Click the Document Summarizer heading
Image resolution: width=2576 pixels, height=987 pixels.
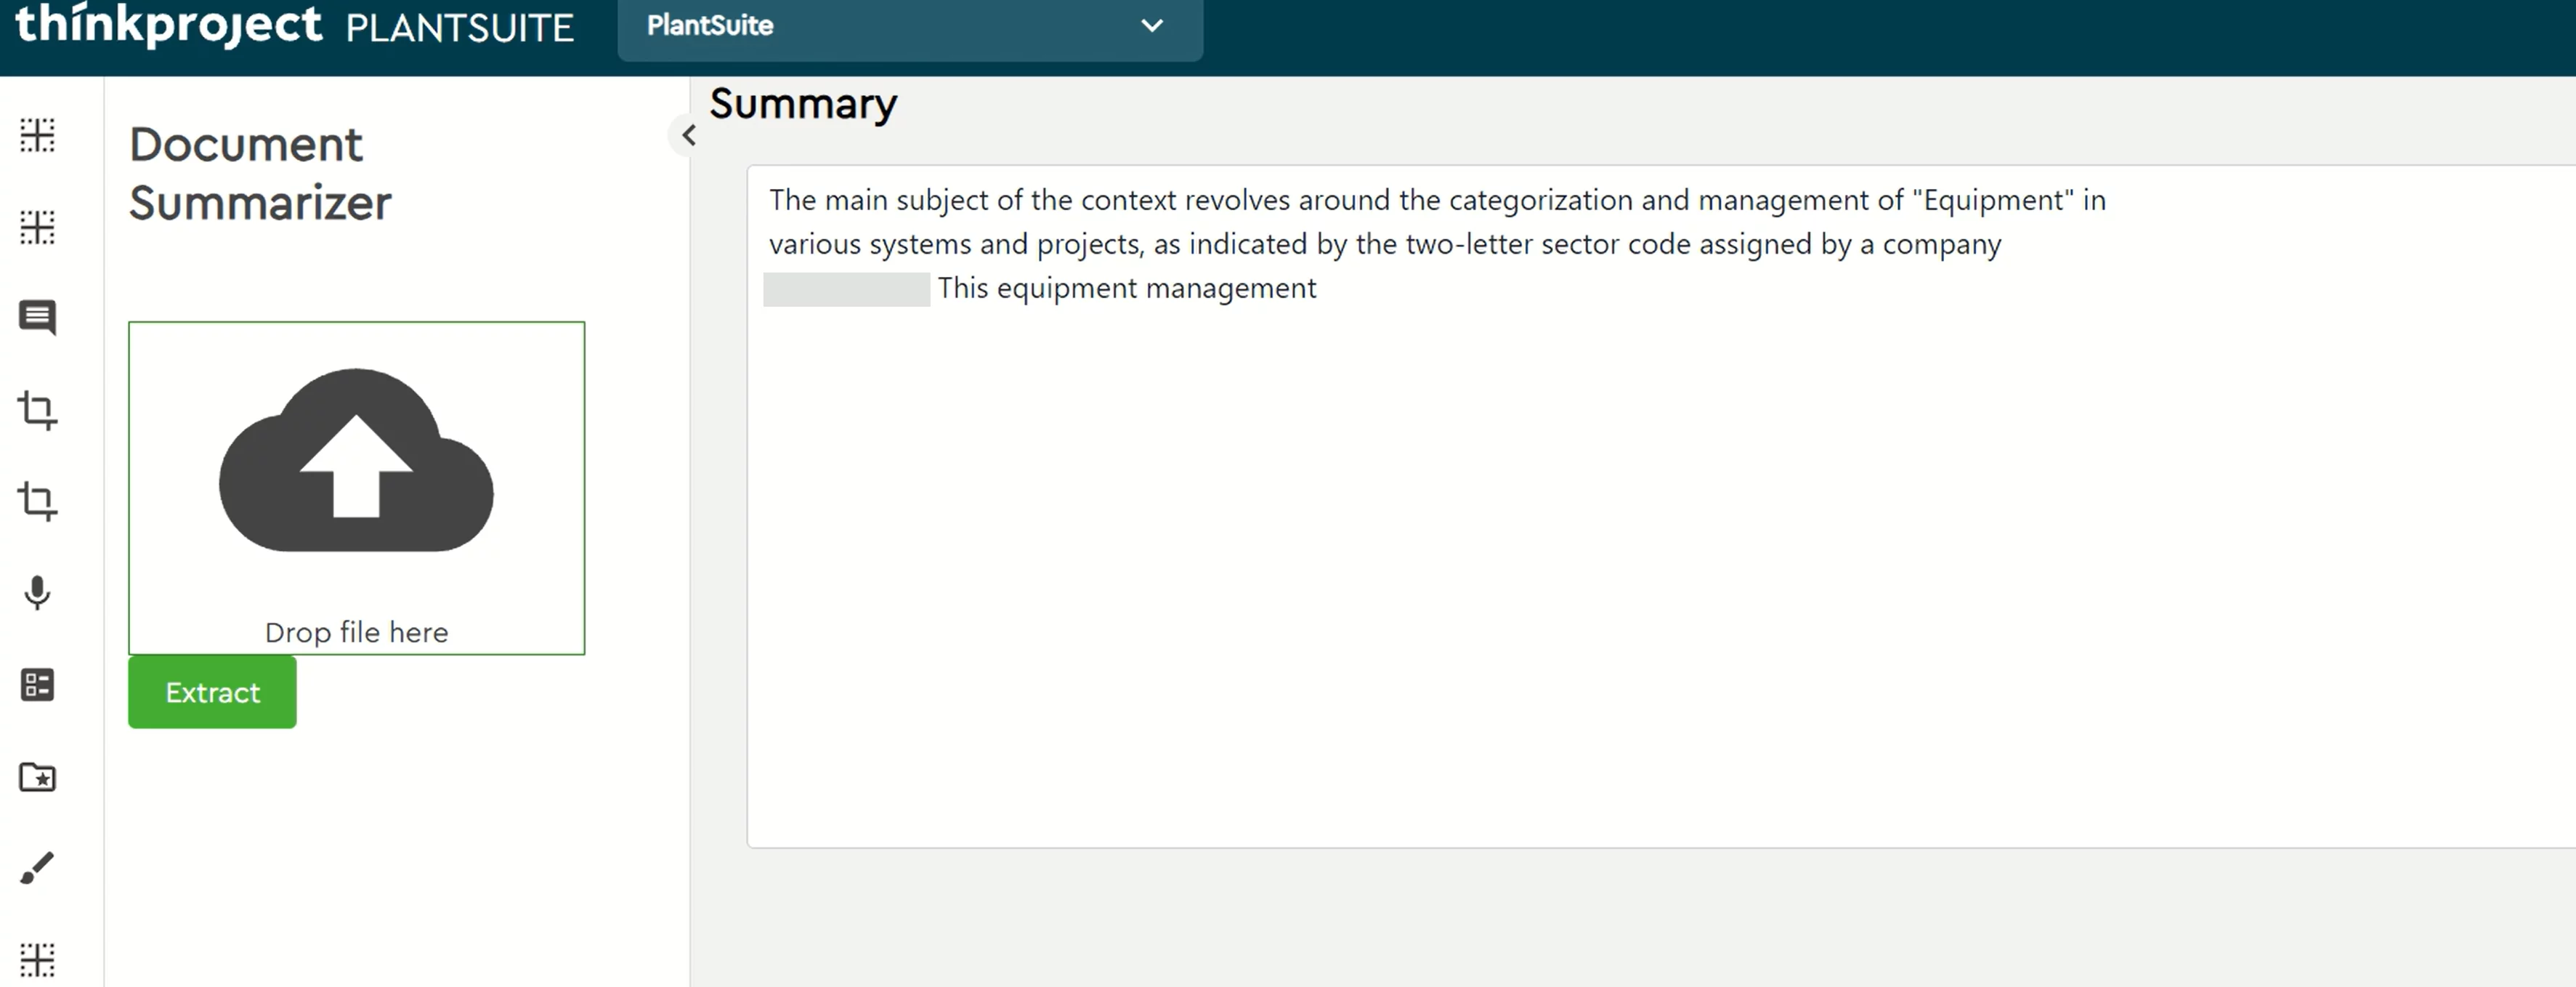click(260, 173)
